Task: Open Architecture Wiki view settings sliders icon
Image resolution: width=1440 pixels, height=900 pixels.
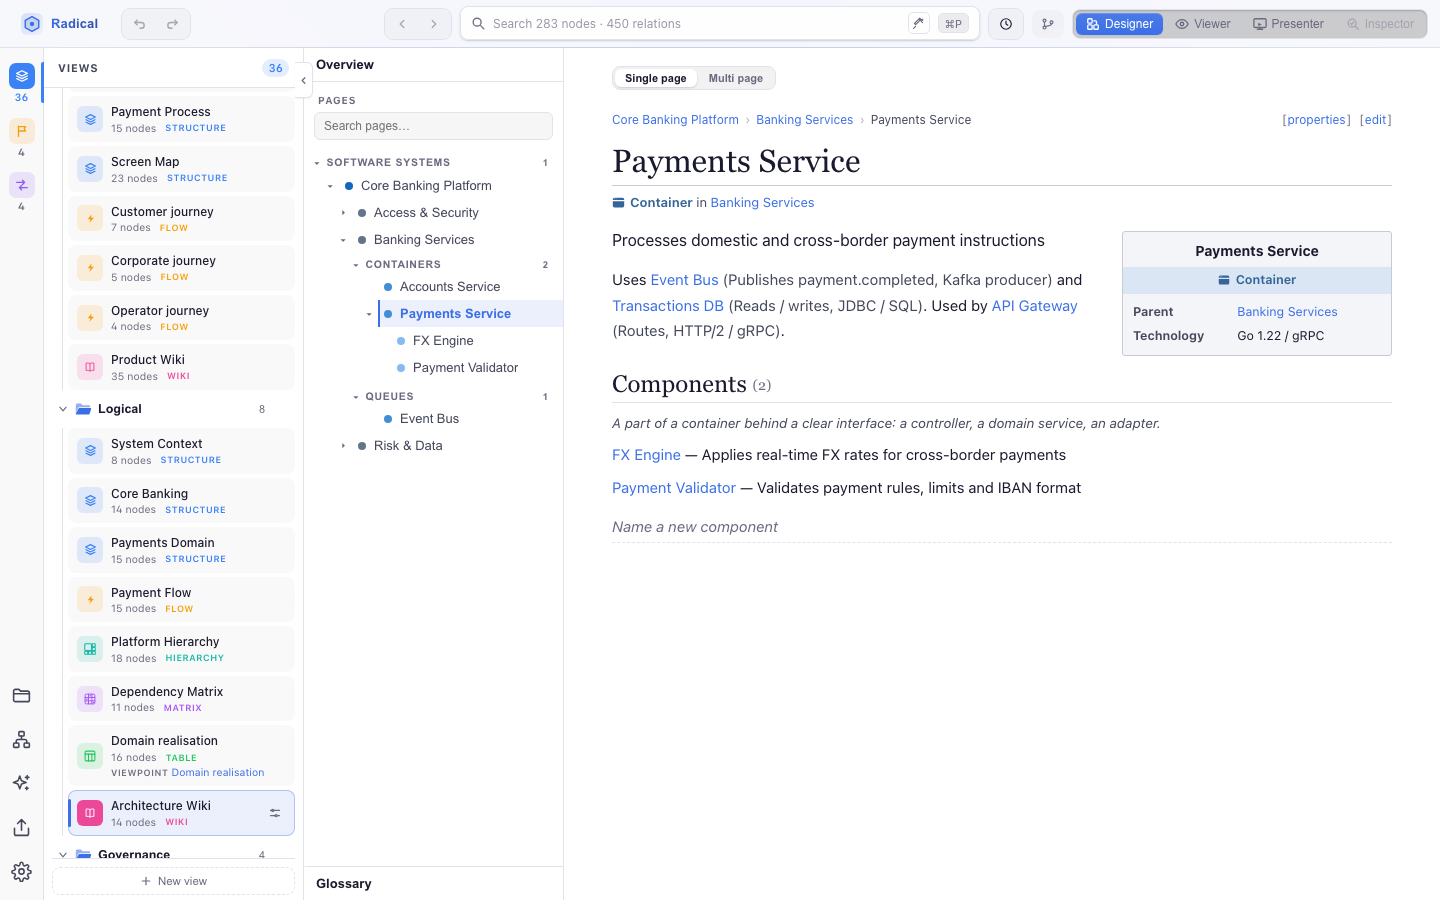Action: [275, 814]
